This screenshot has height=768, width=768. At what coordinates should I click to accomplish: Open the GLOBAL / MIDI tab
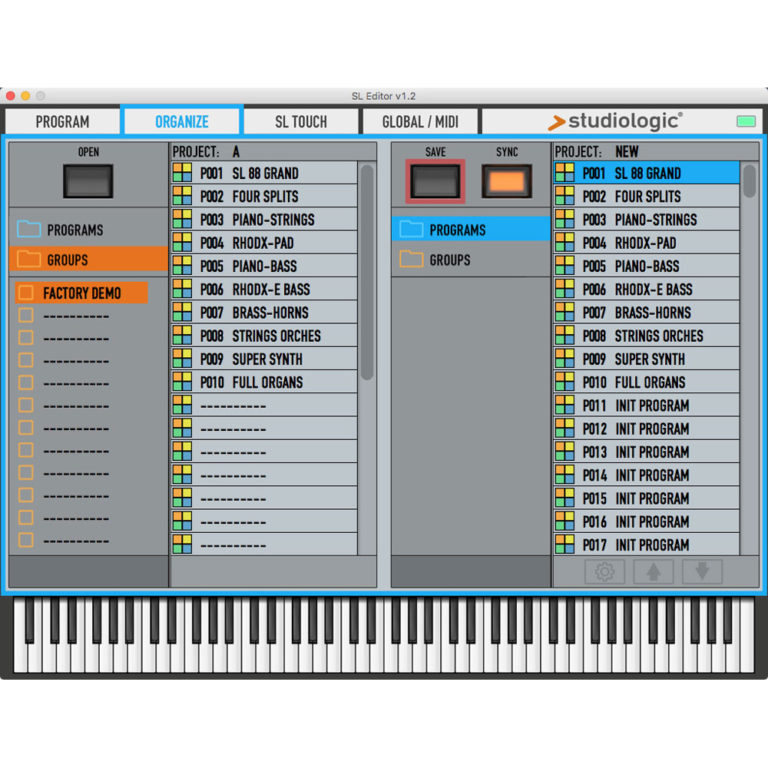coord(420,122)
